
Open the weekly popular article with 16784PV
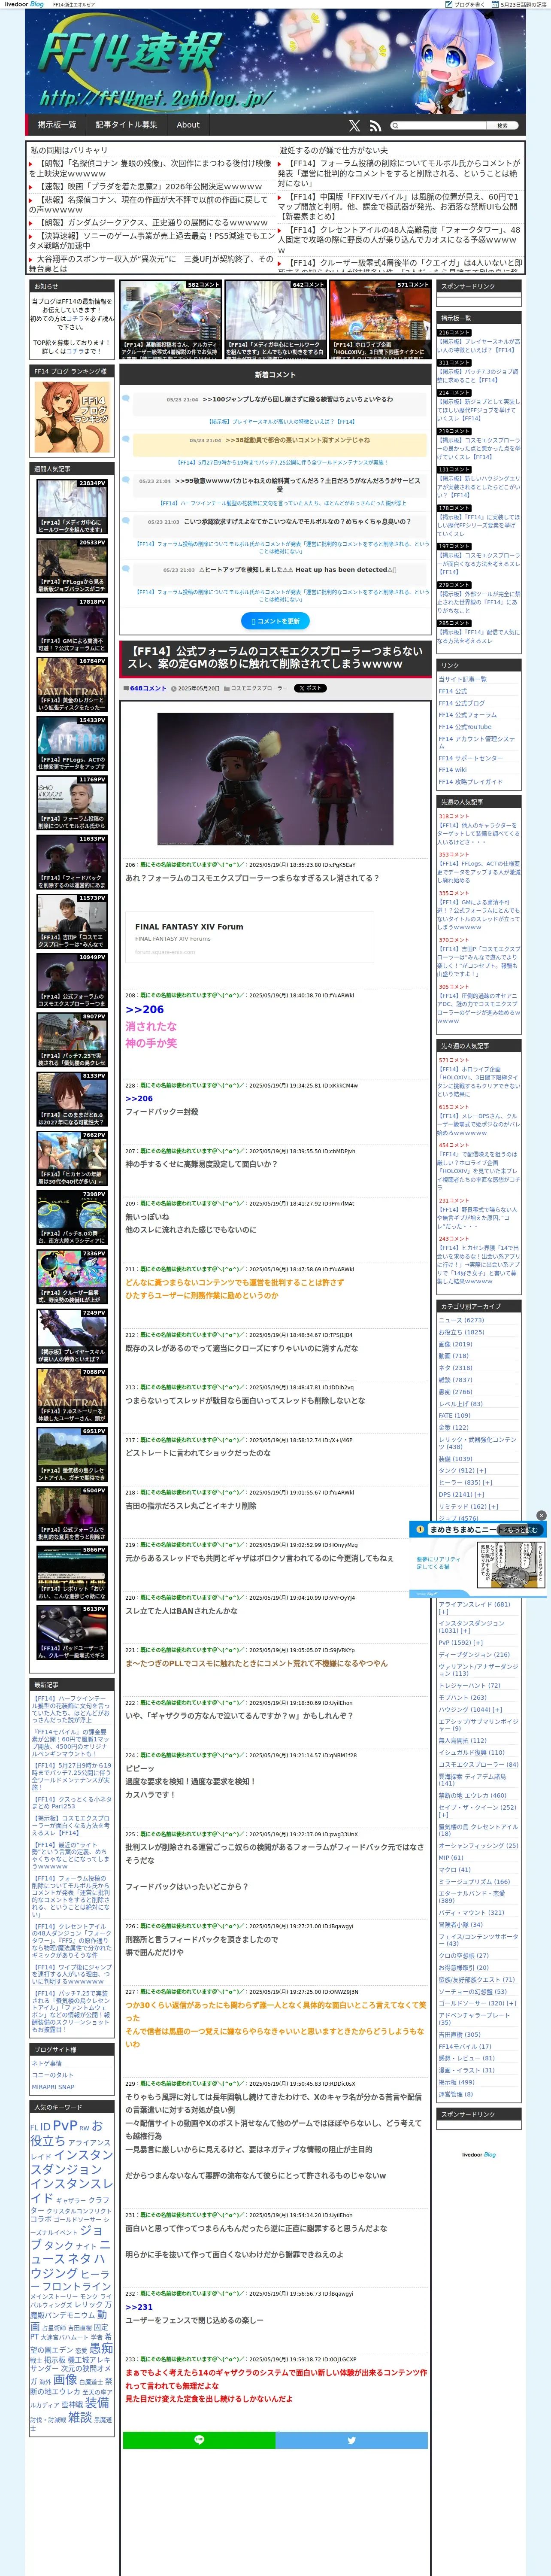tap(72, 684)
